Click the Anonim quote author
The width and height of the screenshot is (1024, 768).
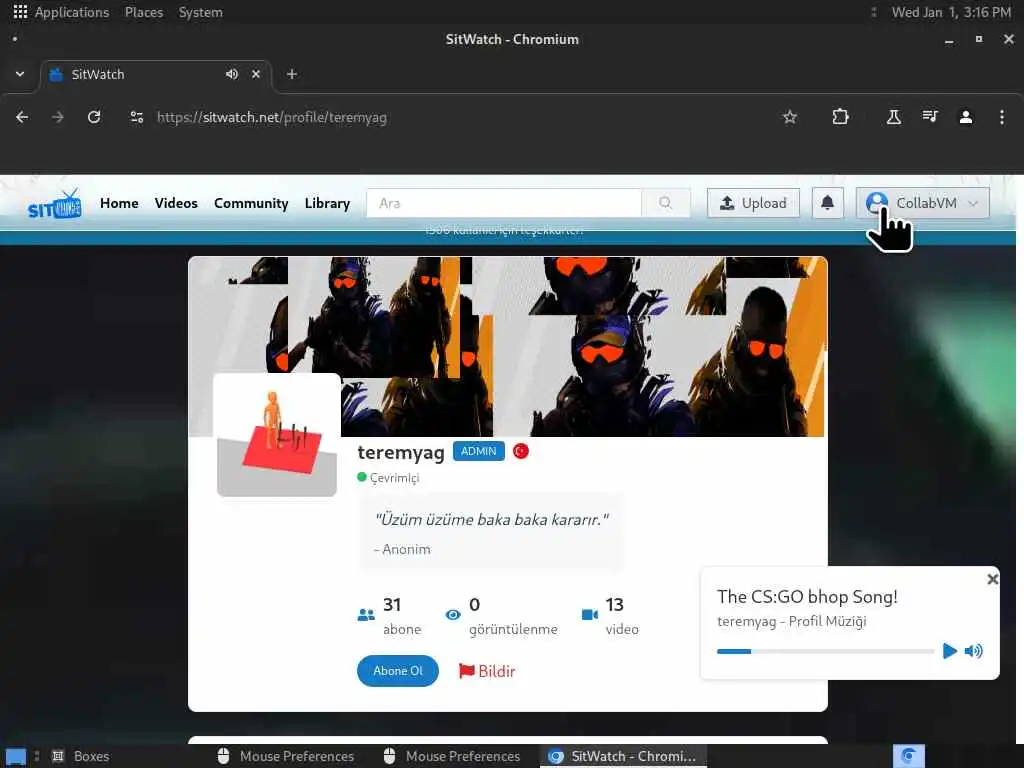tap(402, 549)
